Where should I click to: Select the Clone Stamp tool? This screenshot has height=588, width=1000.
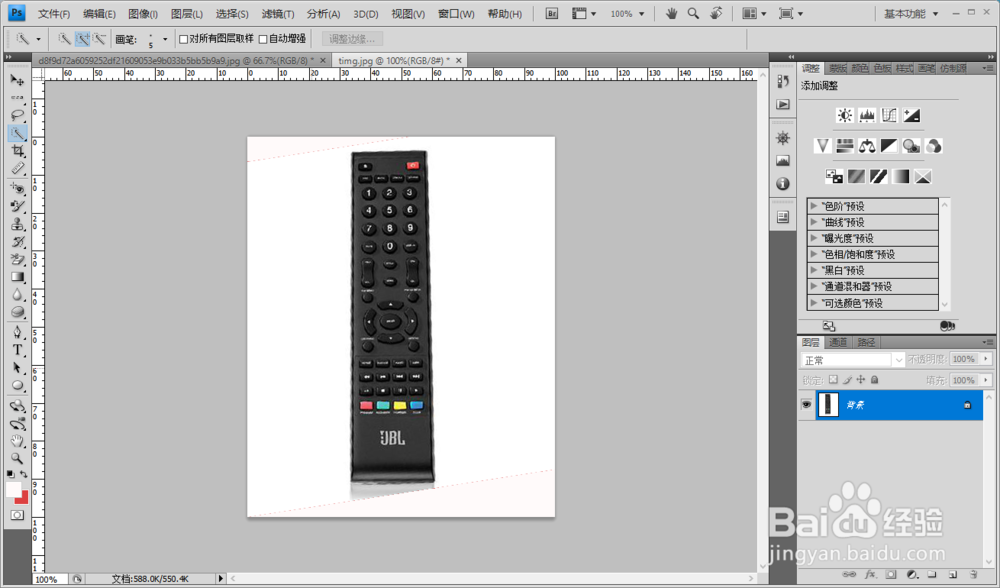17,224
